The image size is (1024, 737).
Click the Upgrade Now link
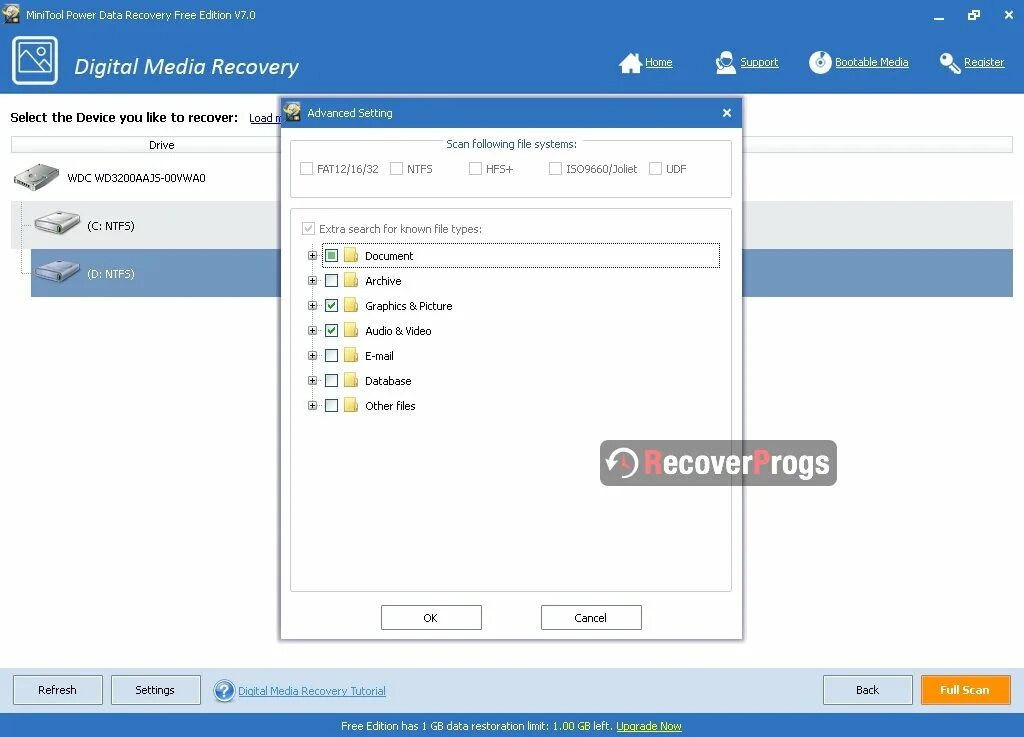[x=648, y=726]
